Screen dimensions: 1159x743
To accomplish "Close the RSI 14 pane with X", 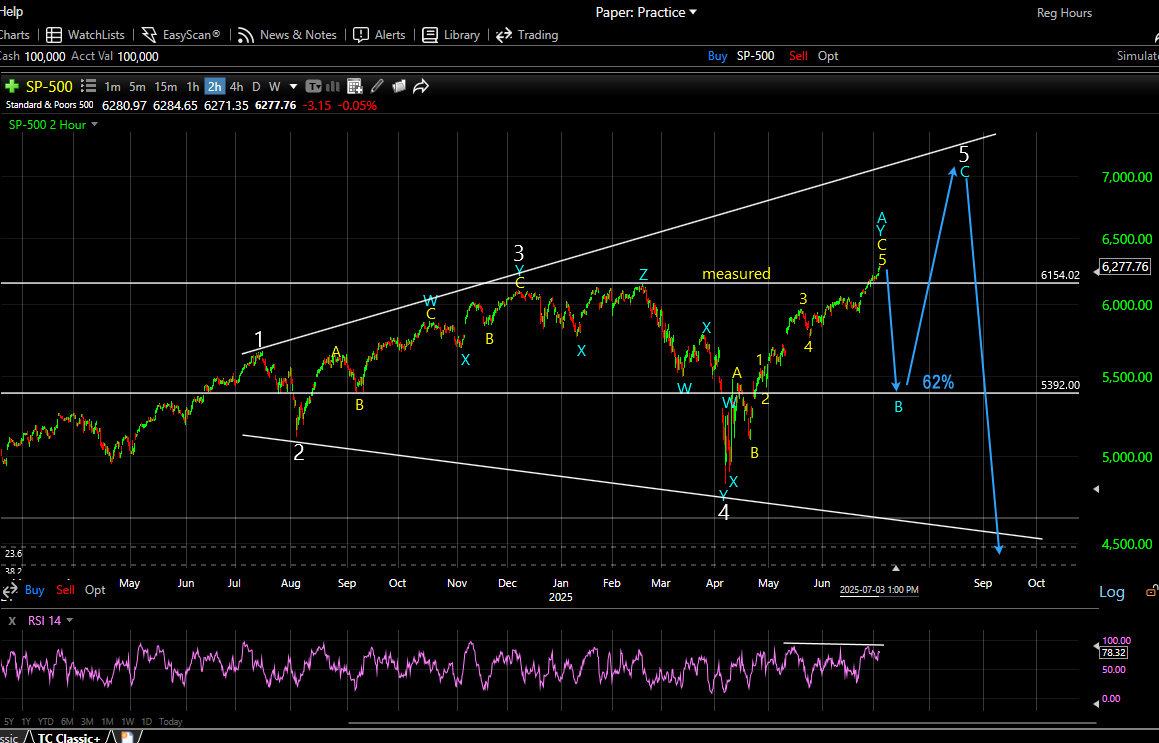I will coord(12,621).
